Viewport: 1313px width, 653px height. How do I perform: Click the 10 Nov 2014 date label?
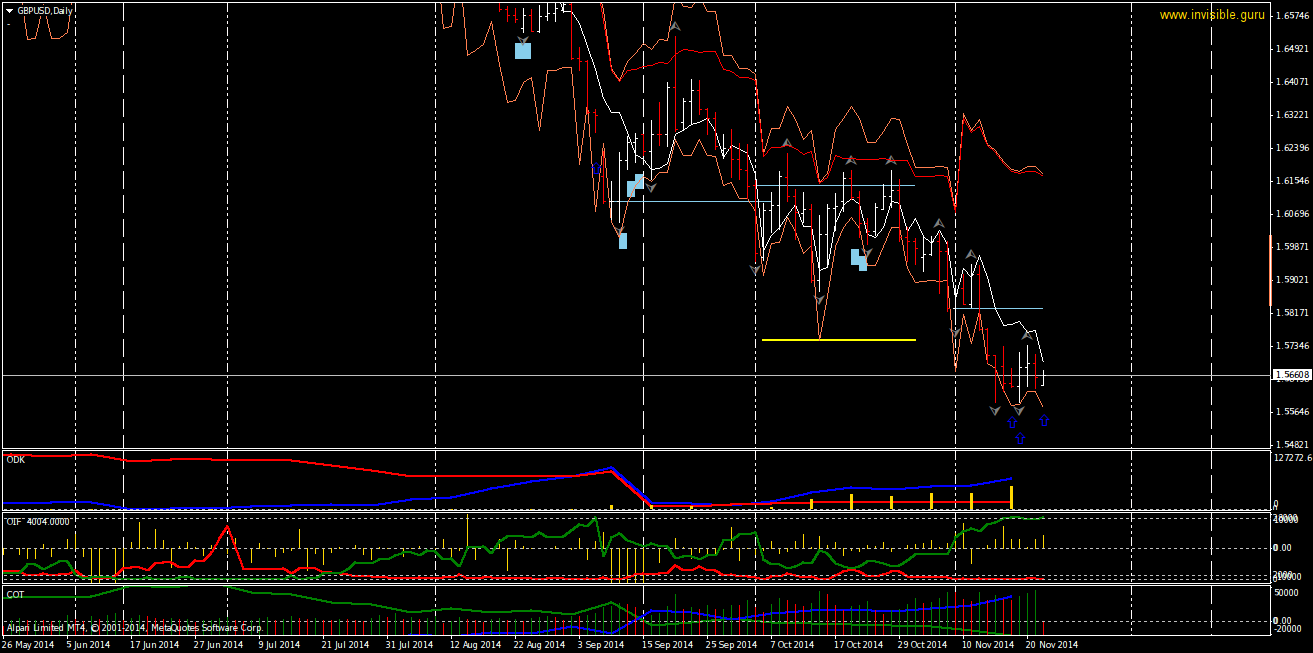[x=987, y=646]
